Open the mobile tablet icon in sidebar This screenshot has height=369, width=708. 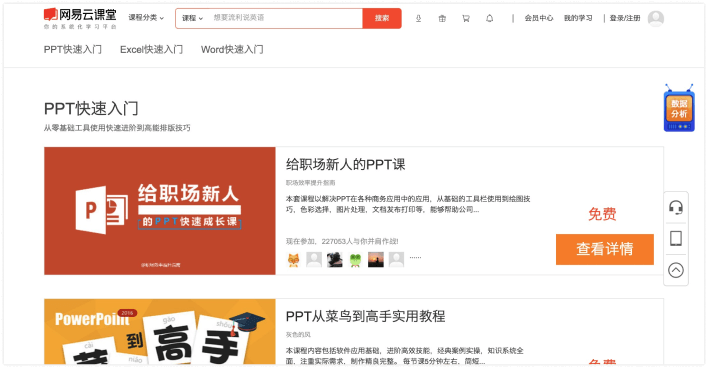675,238
